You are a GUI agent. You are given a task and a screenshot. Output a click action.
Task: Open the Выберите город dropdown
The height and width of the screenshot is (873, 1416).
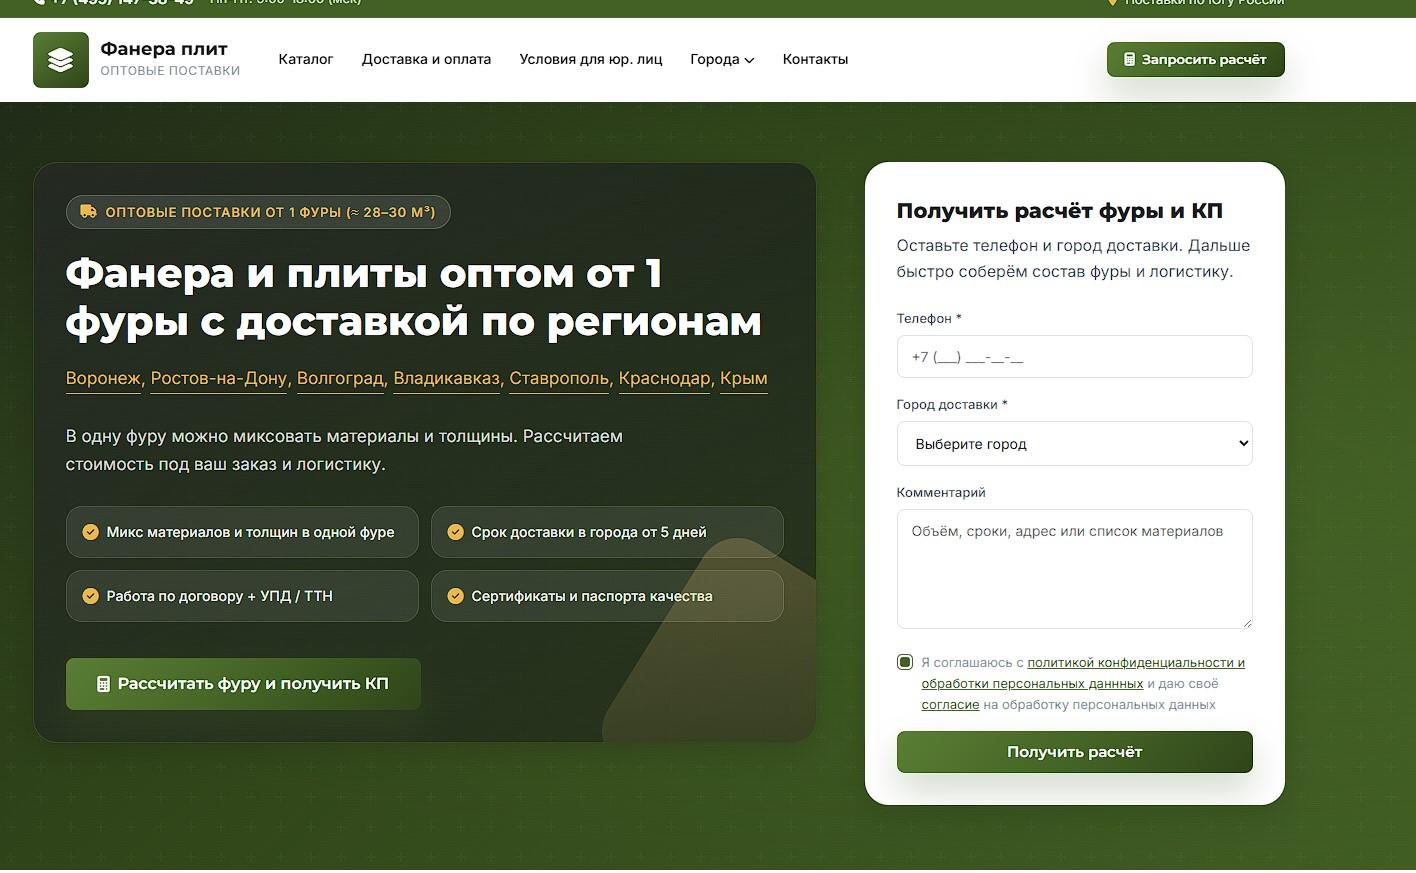click(x=1074, y=443)
